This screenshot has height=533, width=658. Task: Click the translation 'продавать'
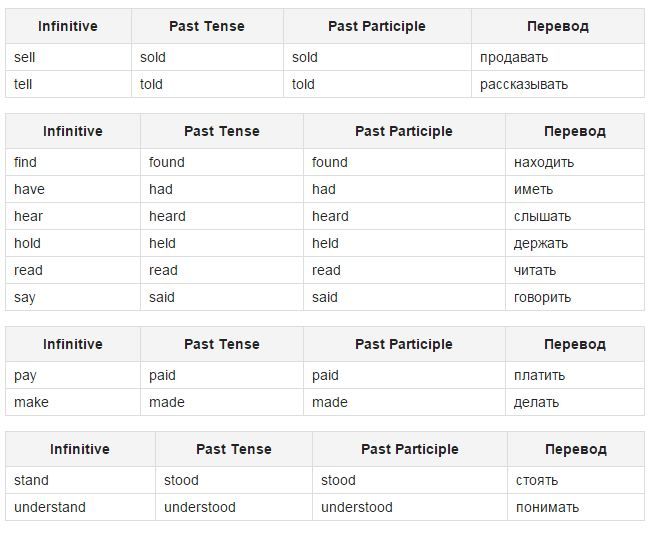point(514,57)
